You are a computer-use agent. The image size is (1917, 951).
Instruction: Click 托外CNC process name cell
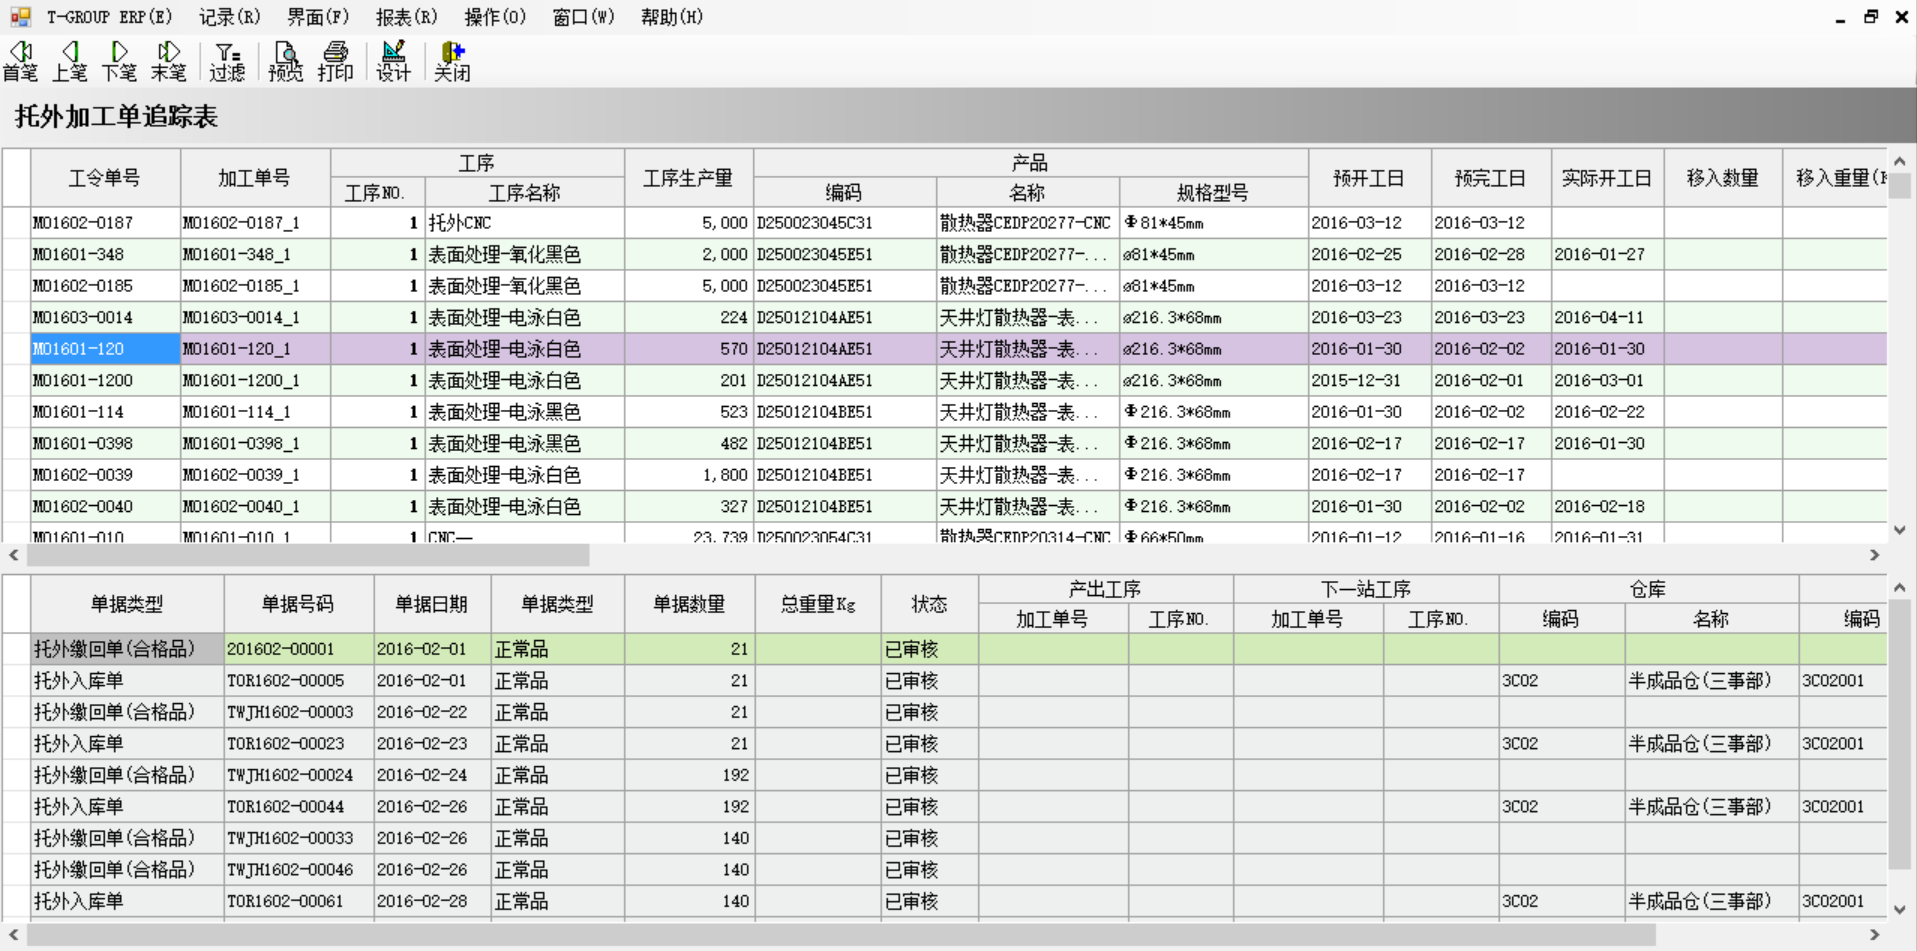click(525, 223)
